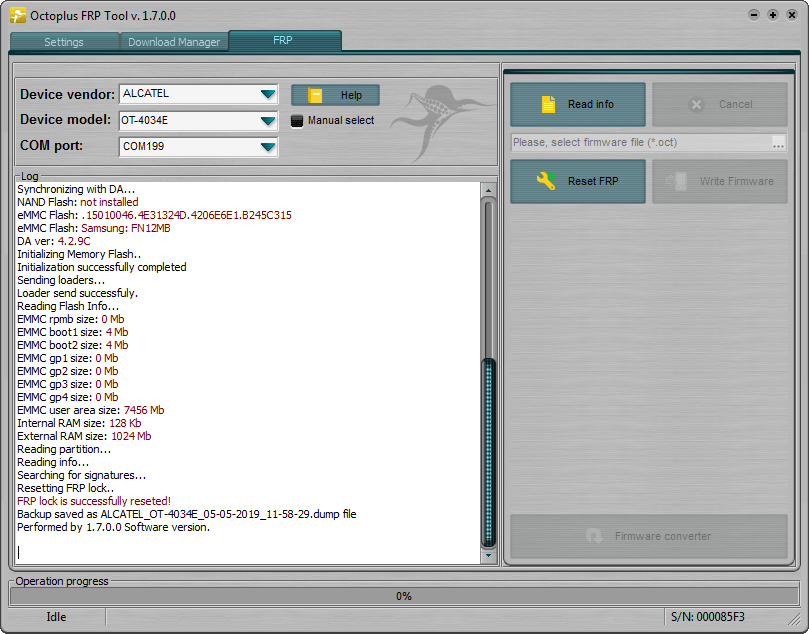
Task: Click log line 'Resetting FRP lock..'
Action: tap(66, 488)
